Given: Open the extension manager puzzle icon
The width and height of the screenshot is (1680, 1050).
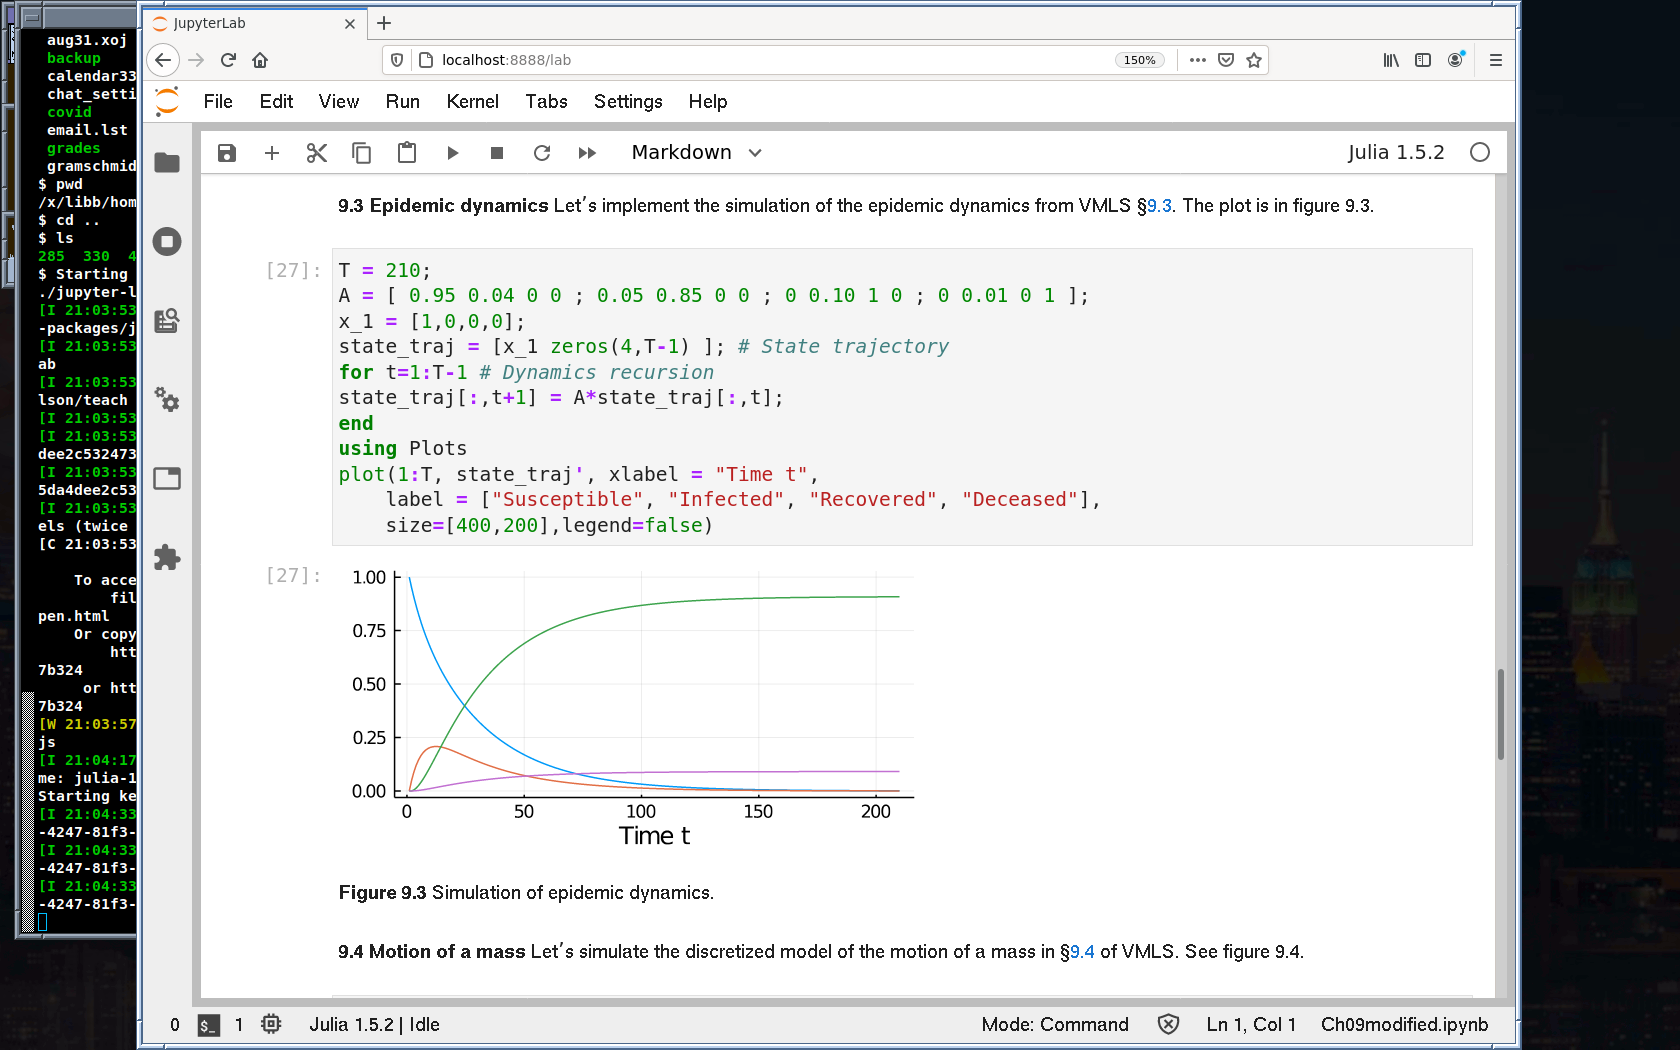Looking at the screenshot, I should point(167,557).
